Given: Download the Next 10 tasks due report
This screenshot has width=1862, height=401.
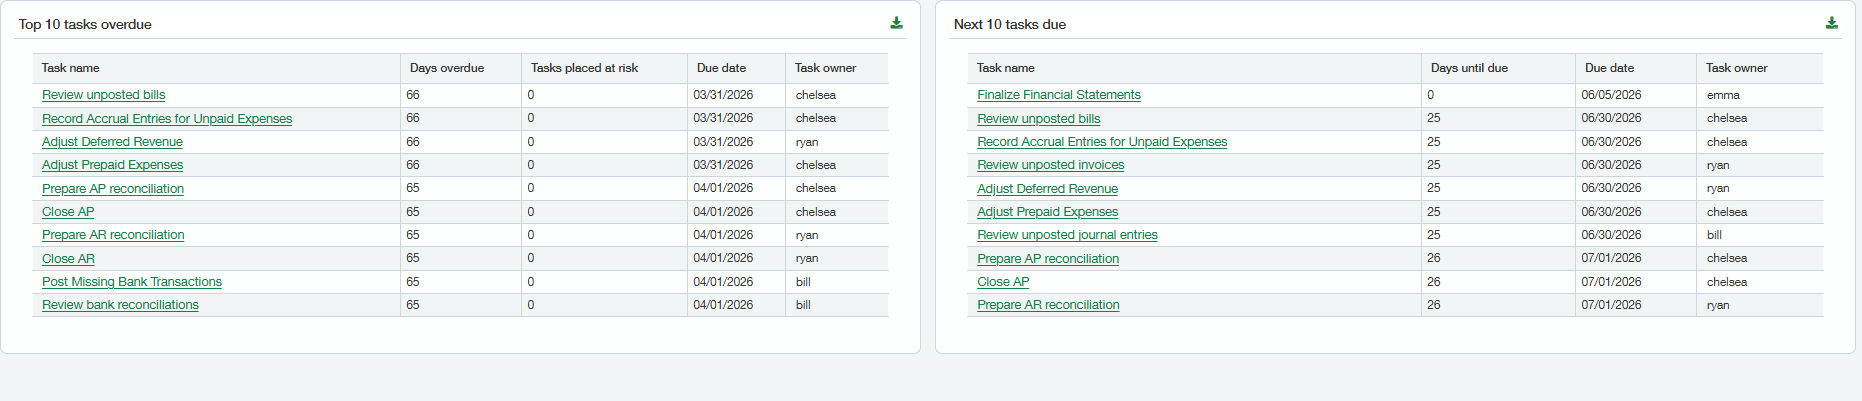Looking at the screenshot, I should pyautogui.click(x=1831, y=23).
